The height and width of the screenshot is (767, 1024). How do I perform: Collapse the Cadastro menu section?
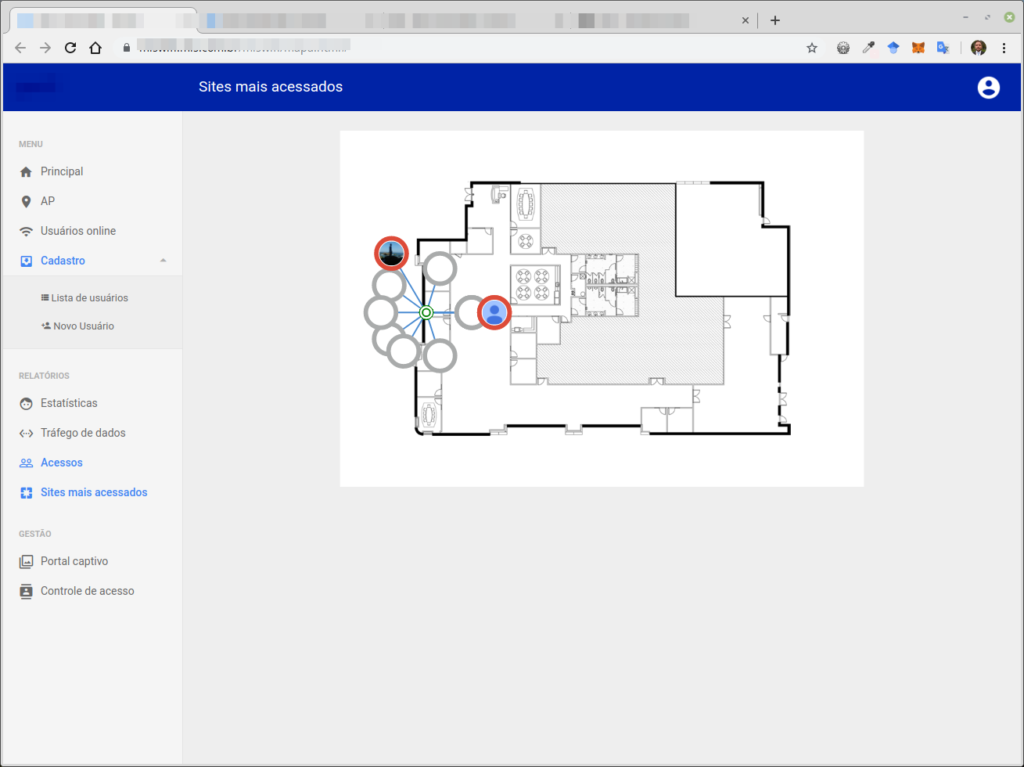click(162, 261)
